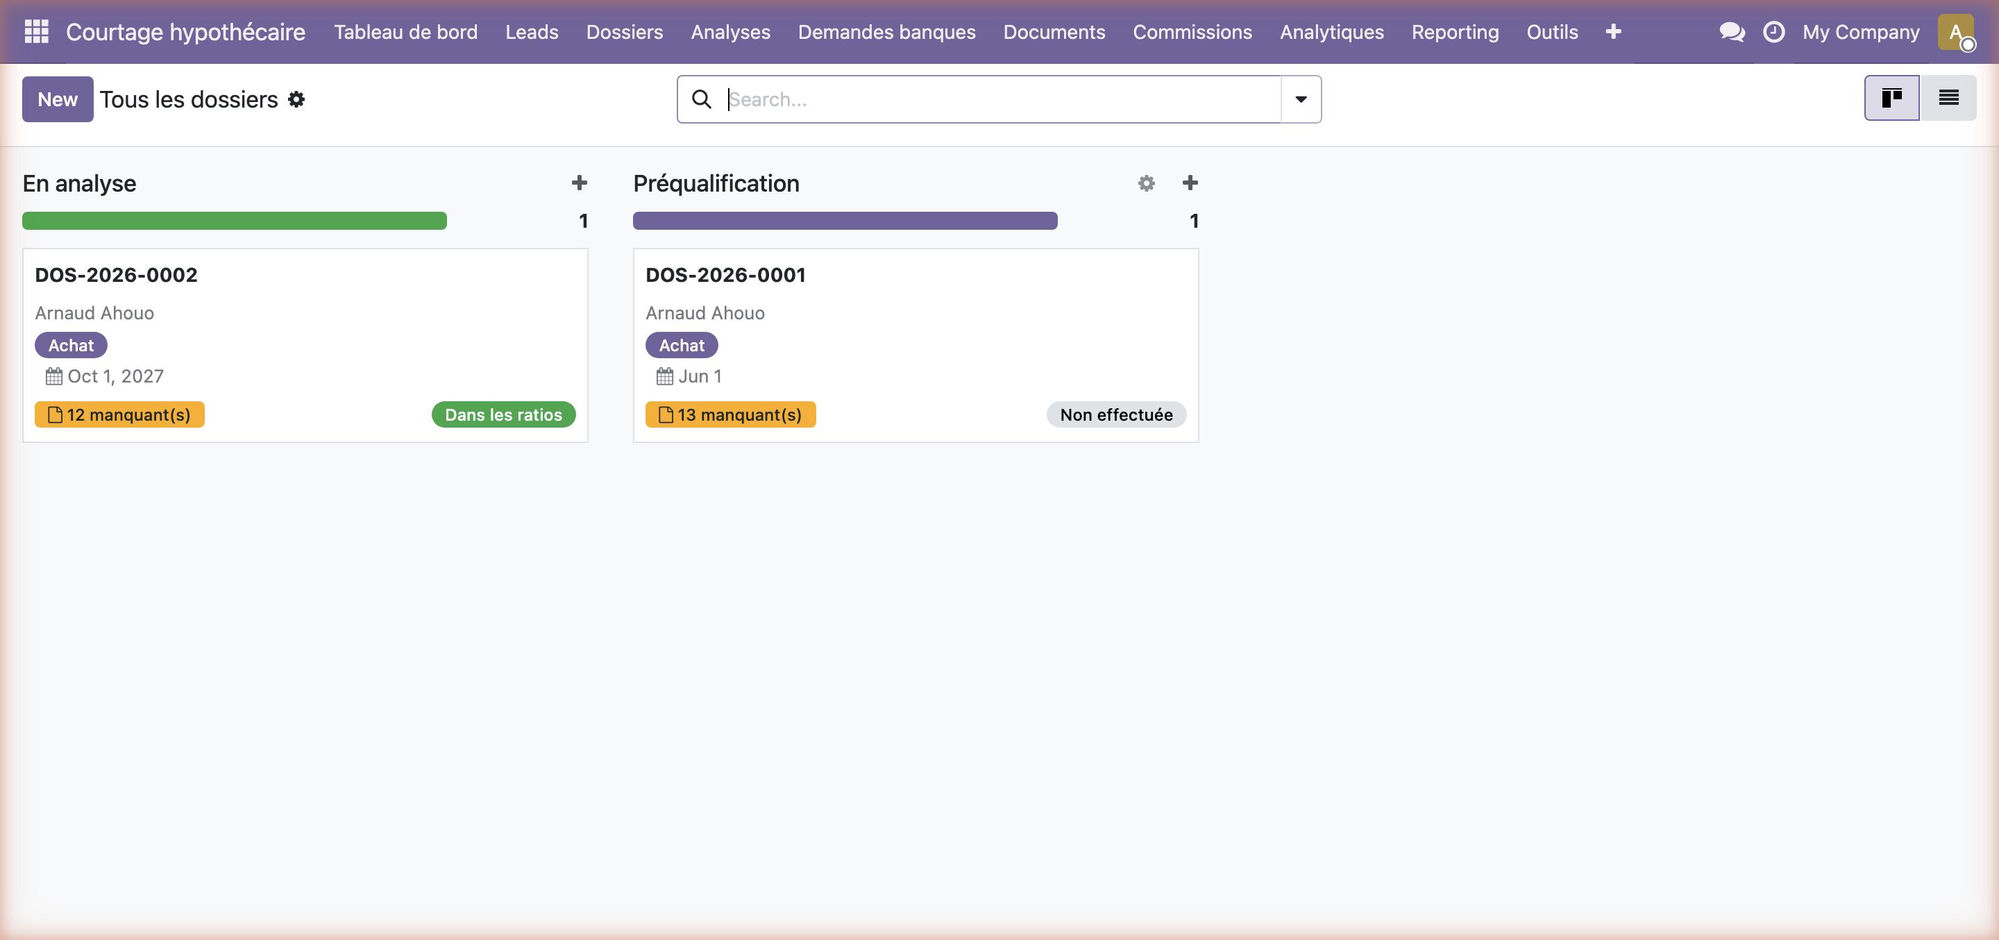
Task: Click the green En analyse progress bar
Action: pyautogui.click(x=235, y=221)
